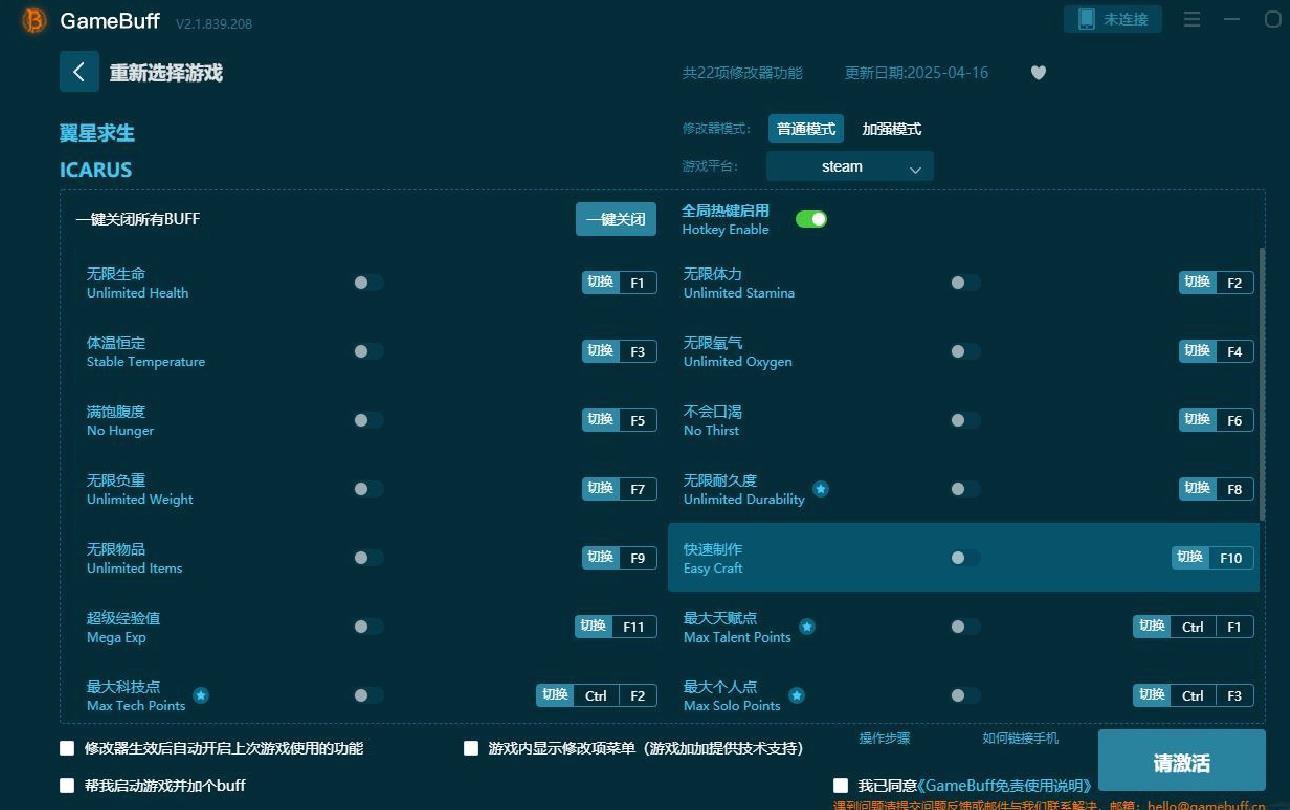
Task: Go back with the arrow icon
Action: (x=79, y=72)
